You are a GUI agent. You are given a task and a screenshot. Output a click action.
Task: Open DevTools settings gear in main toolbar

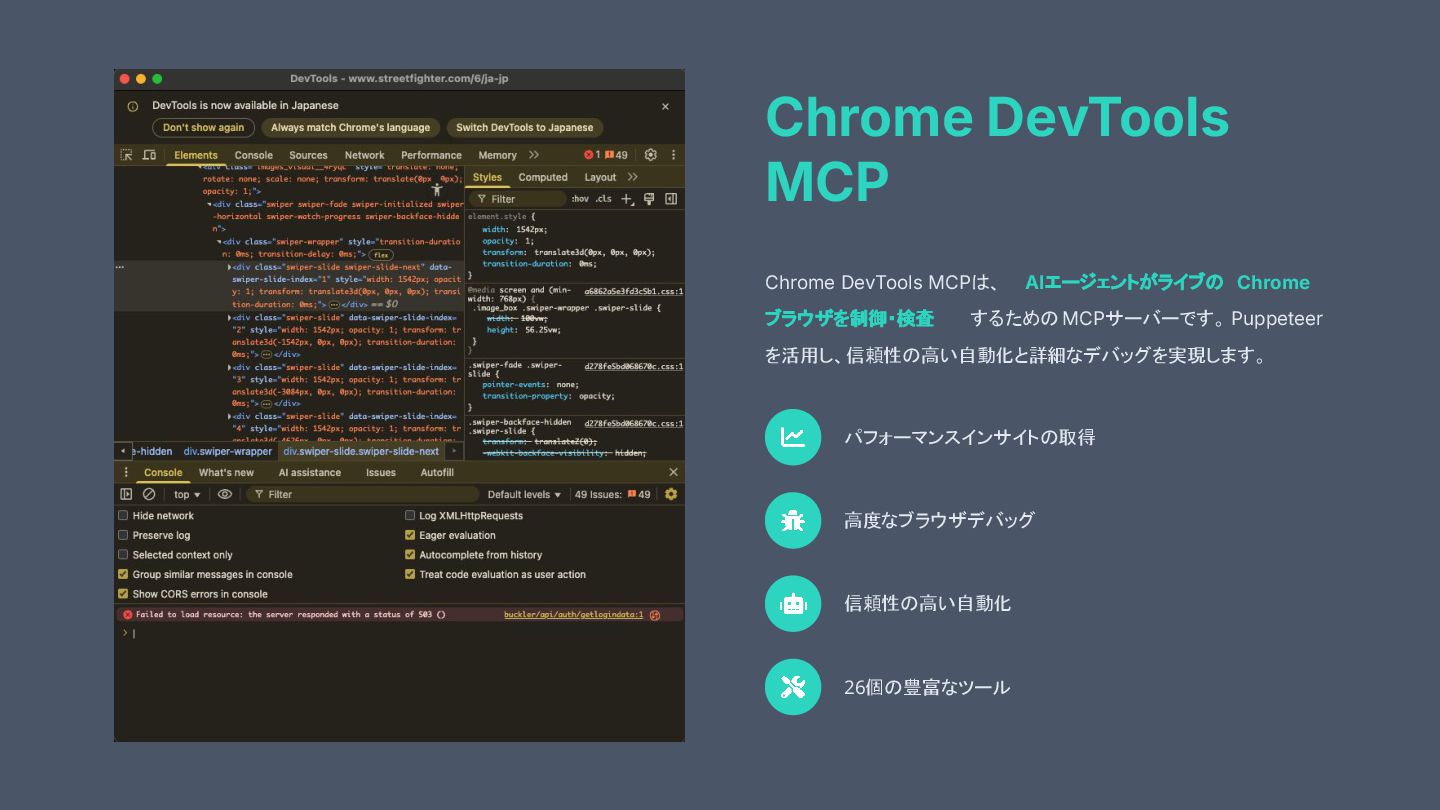pyautogui.click(x=651, y=155)
